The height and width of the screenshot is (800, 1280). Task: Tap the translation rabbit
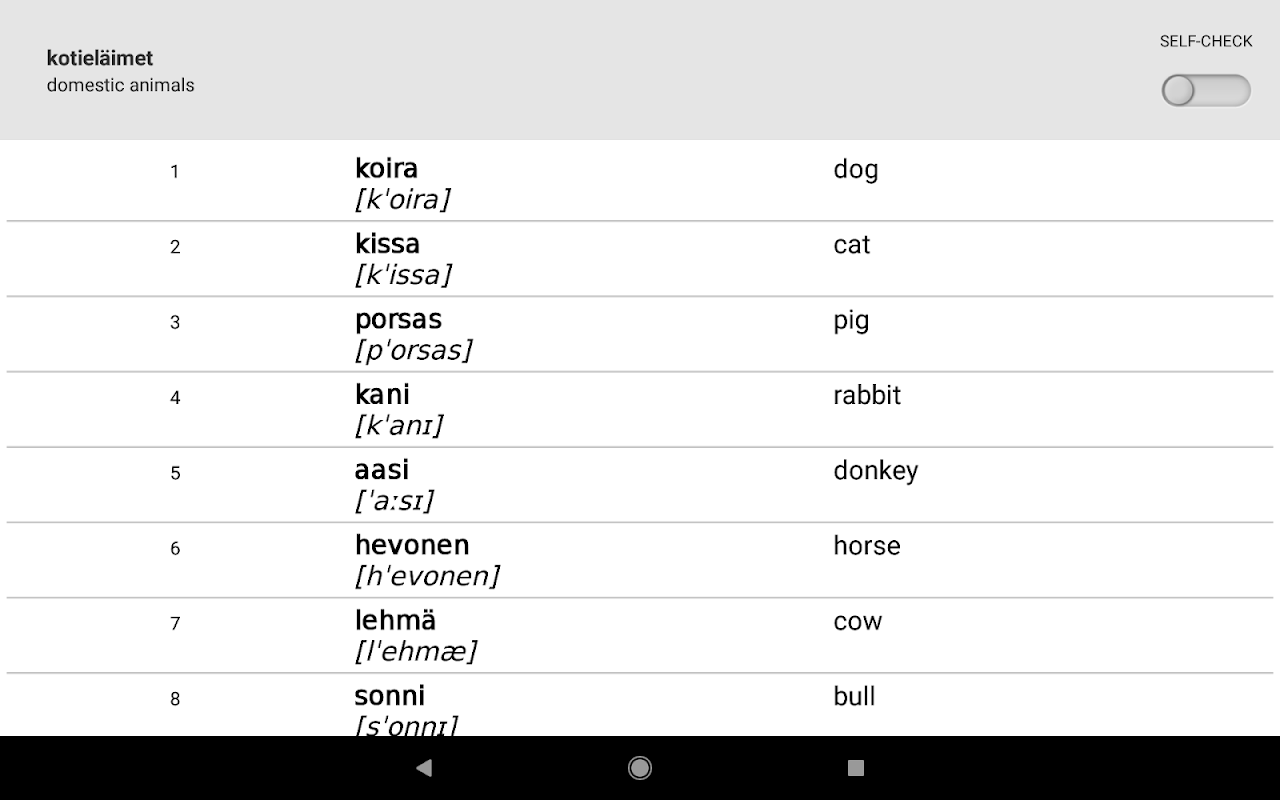pyautogui.click(x=867, y=395)
